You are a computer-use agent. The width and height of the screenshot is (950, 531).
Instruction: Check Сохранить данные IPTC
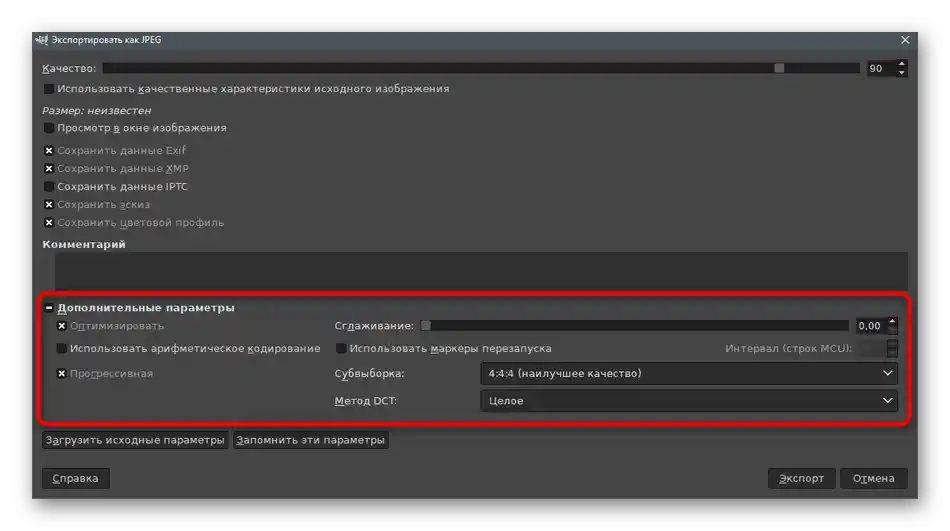click(x=49, y=187)
